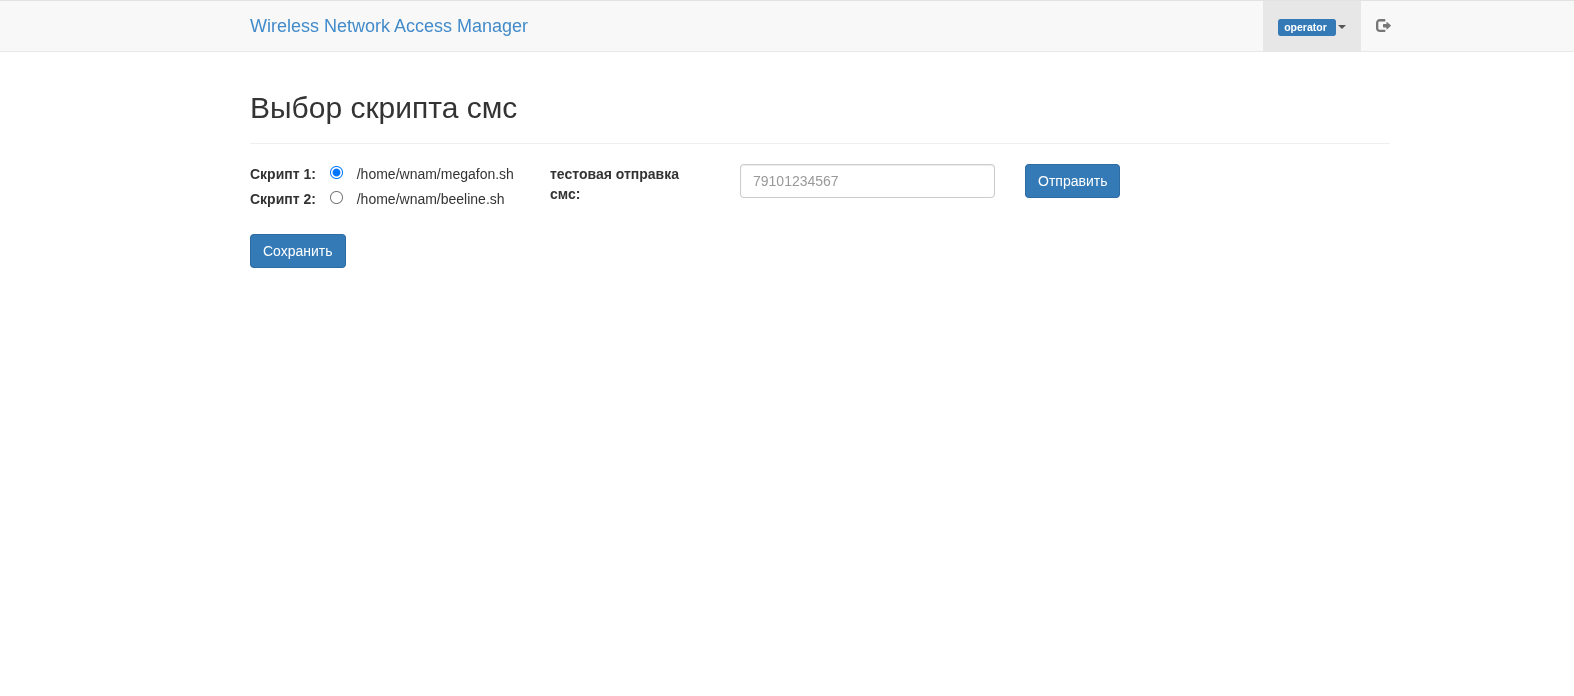Open the Wireless Network Access Manager home link

388,26
